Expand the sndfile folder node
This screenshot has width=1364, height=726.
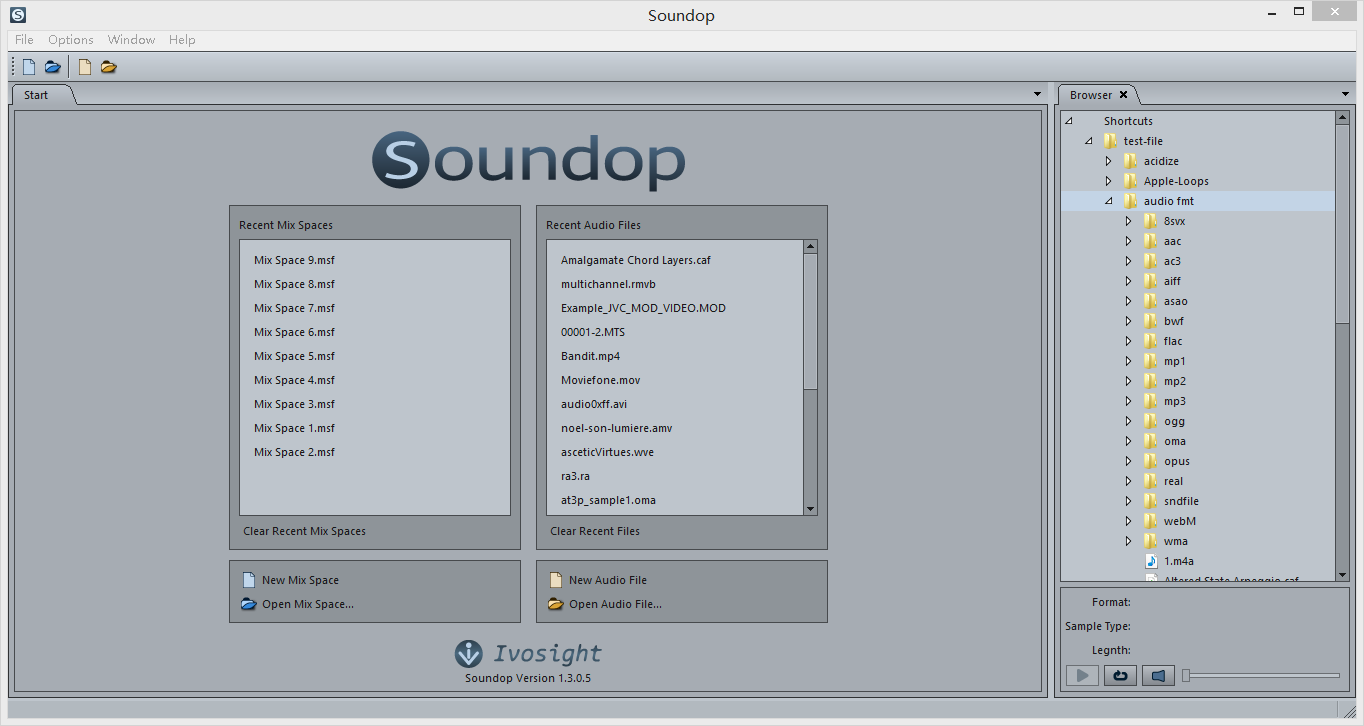(1129, 501)
